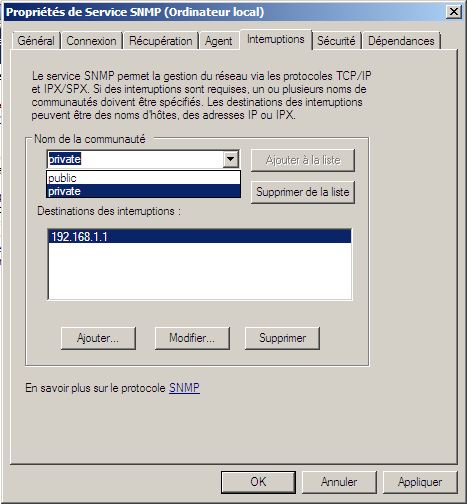Choose private from the dropdown list
The image size is (467, 504).
[x=144, y=191]
